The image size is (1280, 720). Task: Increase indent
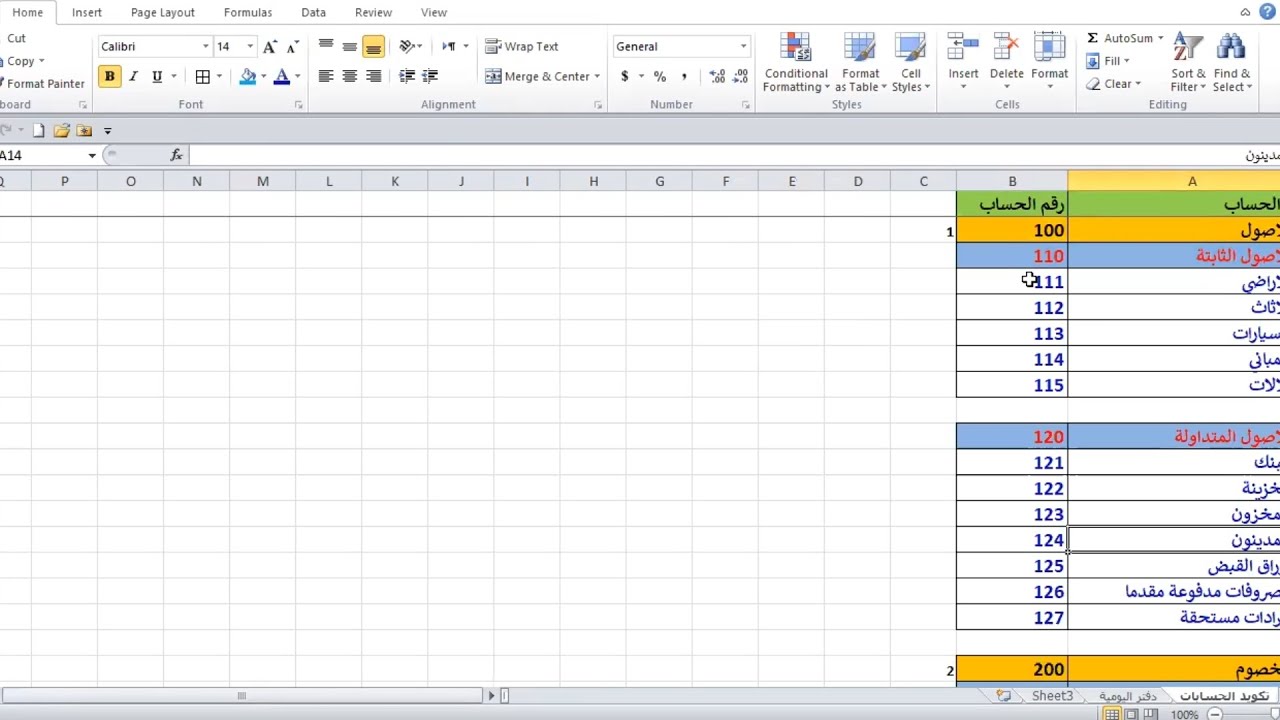coord(430,76)
